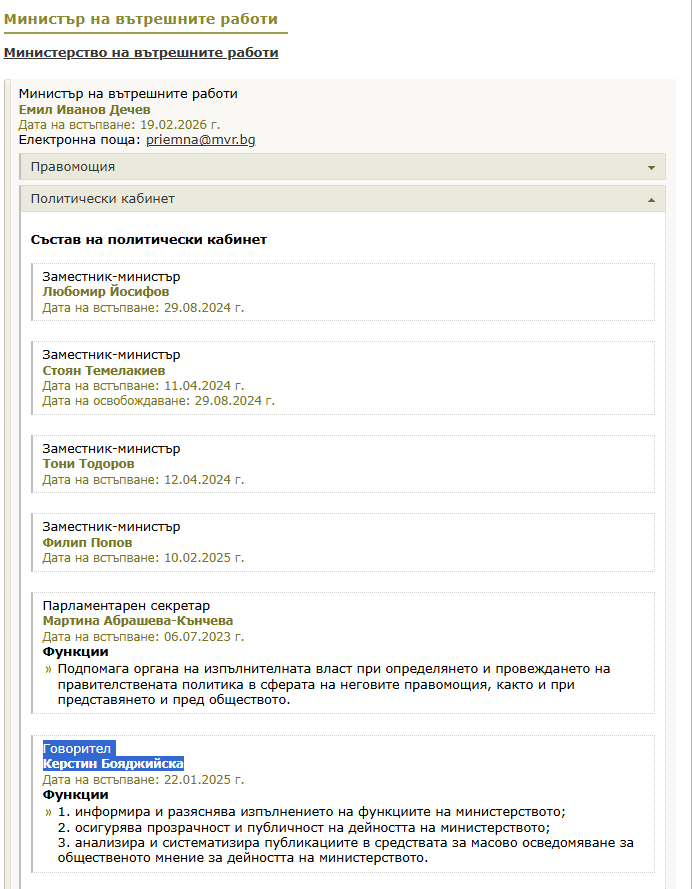Click the Функции label under Говорител
This screenshot has height=889, width=692.
75,795
